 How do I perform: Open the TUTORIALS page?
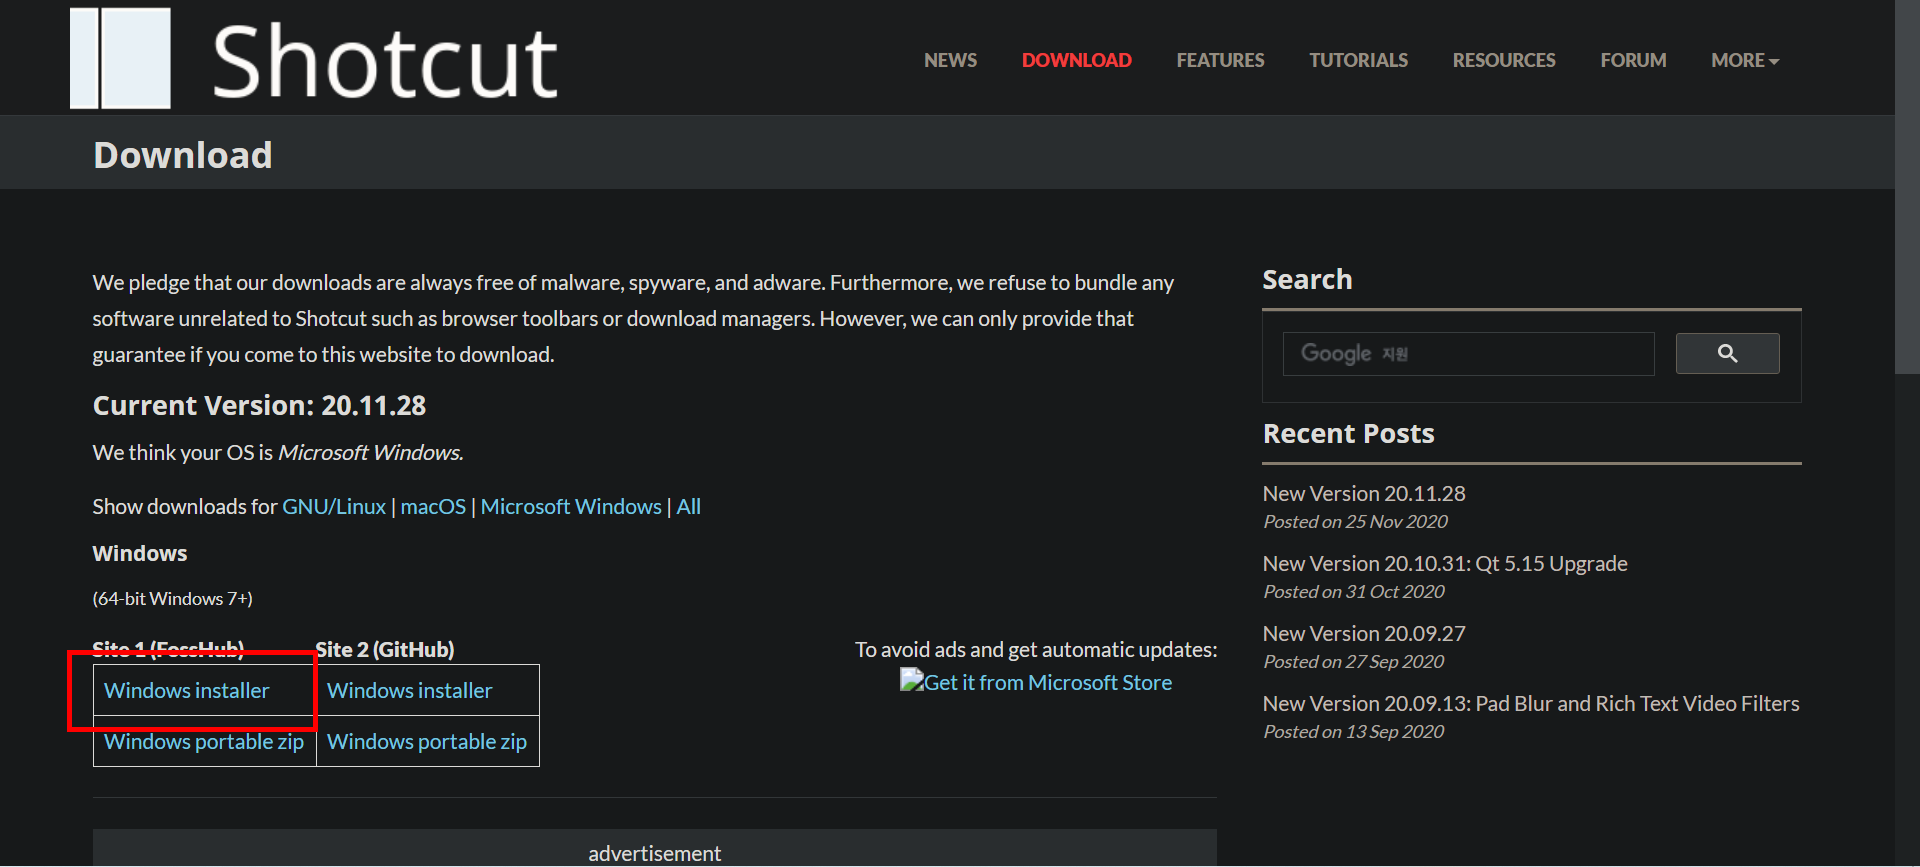tap(1358, 60)
